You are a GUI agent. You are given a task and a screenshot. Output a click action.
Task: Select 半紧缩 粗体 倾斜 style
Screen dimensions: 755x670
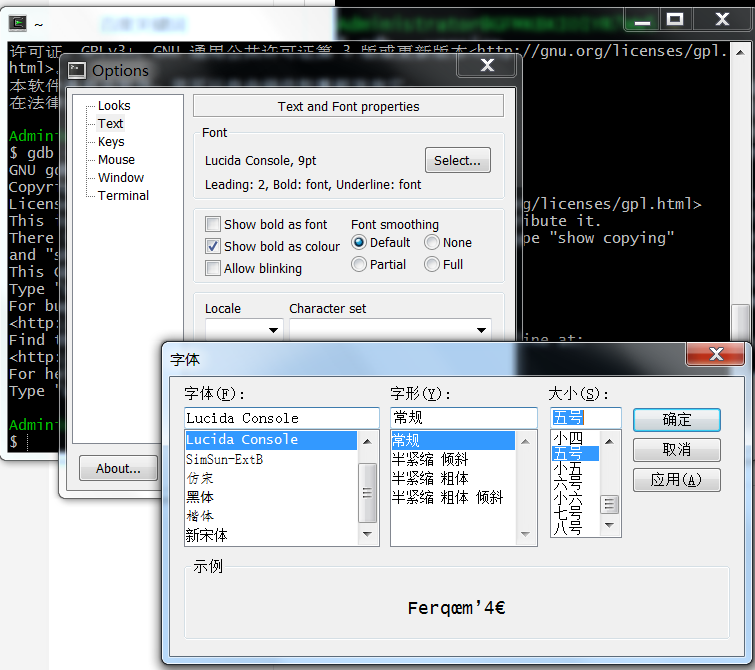(x=453, y=497)
